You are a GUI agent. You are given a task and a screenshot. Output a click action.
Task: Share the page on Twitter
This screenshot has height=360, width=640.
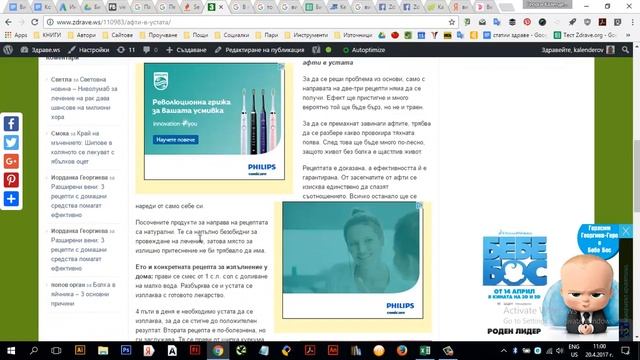(x=11, y=142)
